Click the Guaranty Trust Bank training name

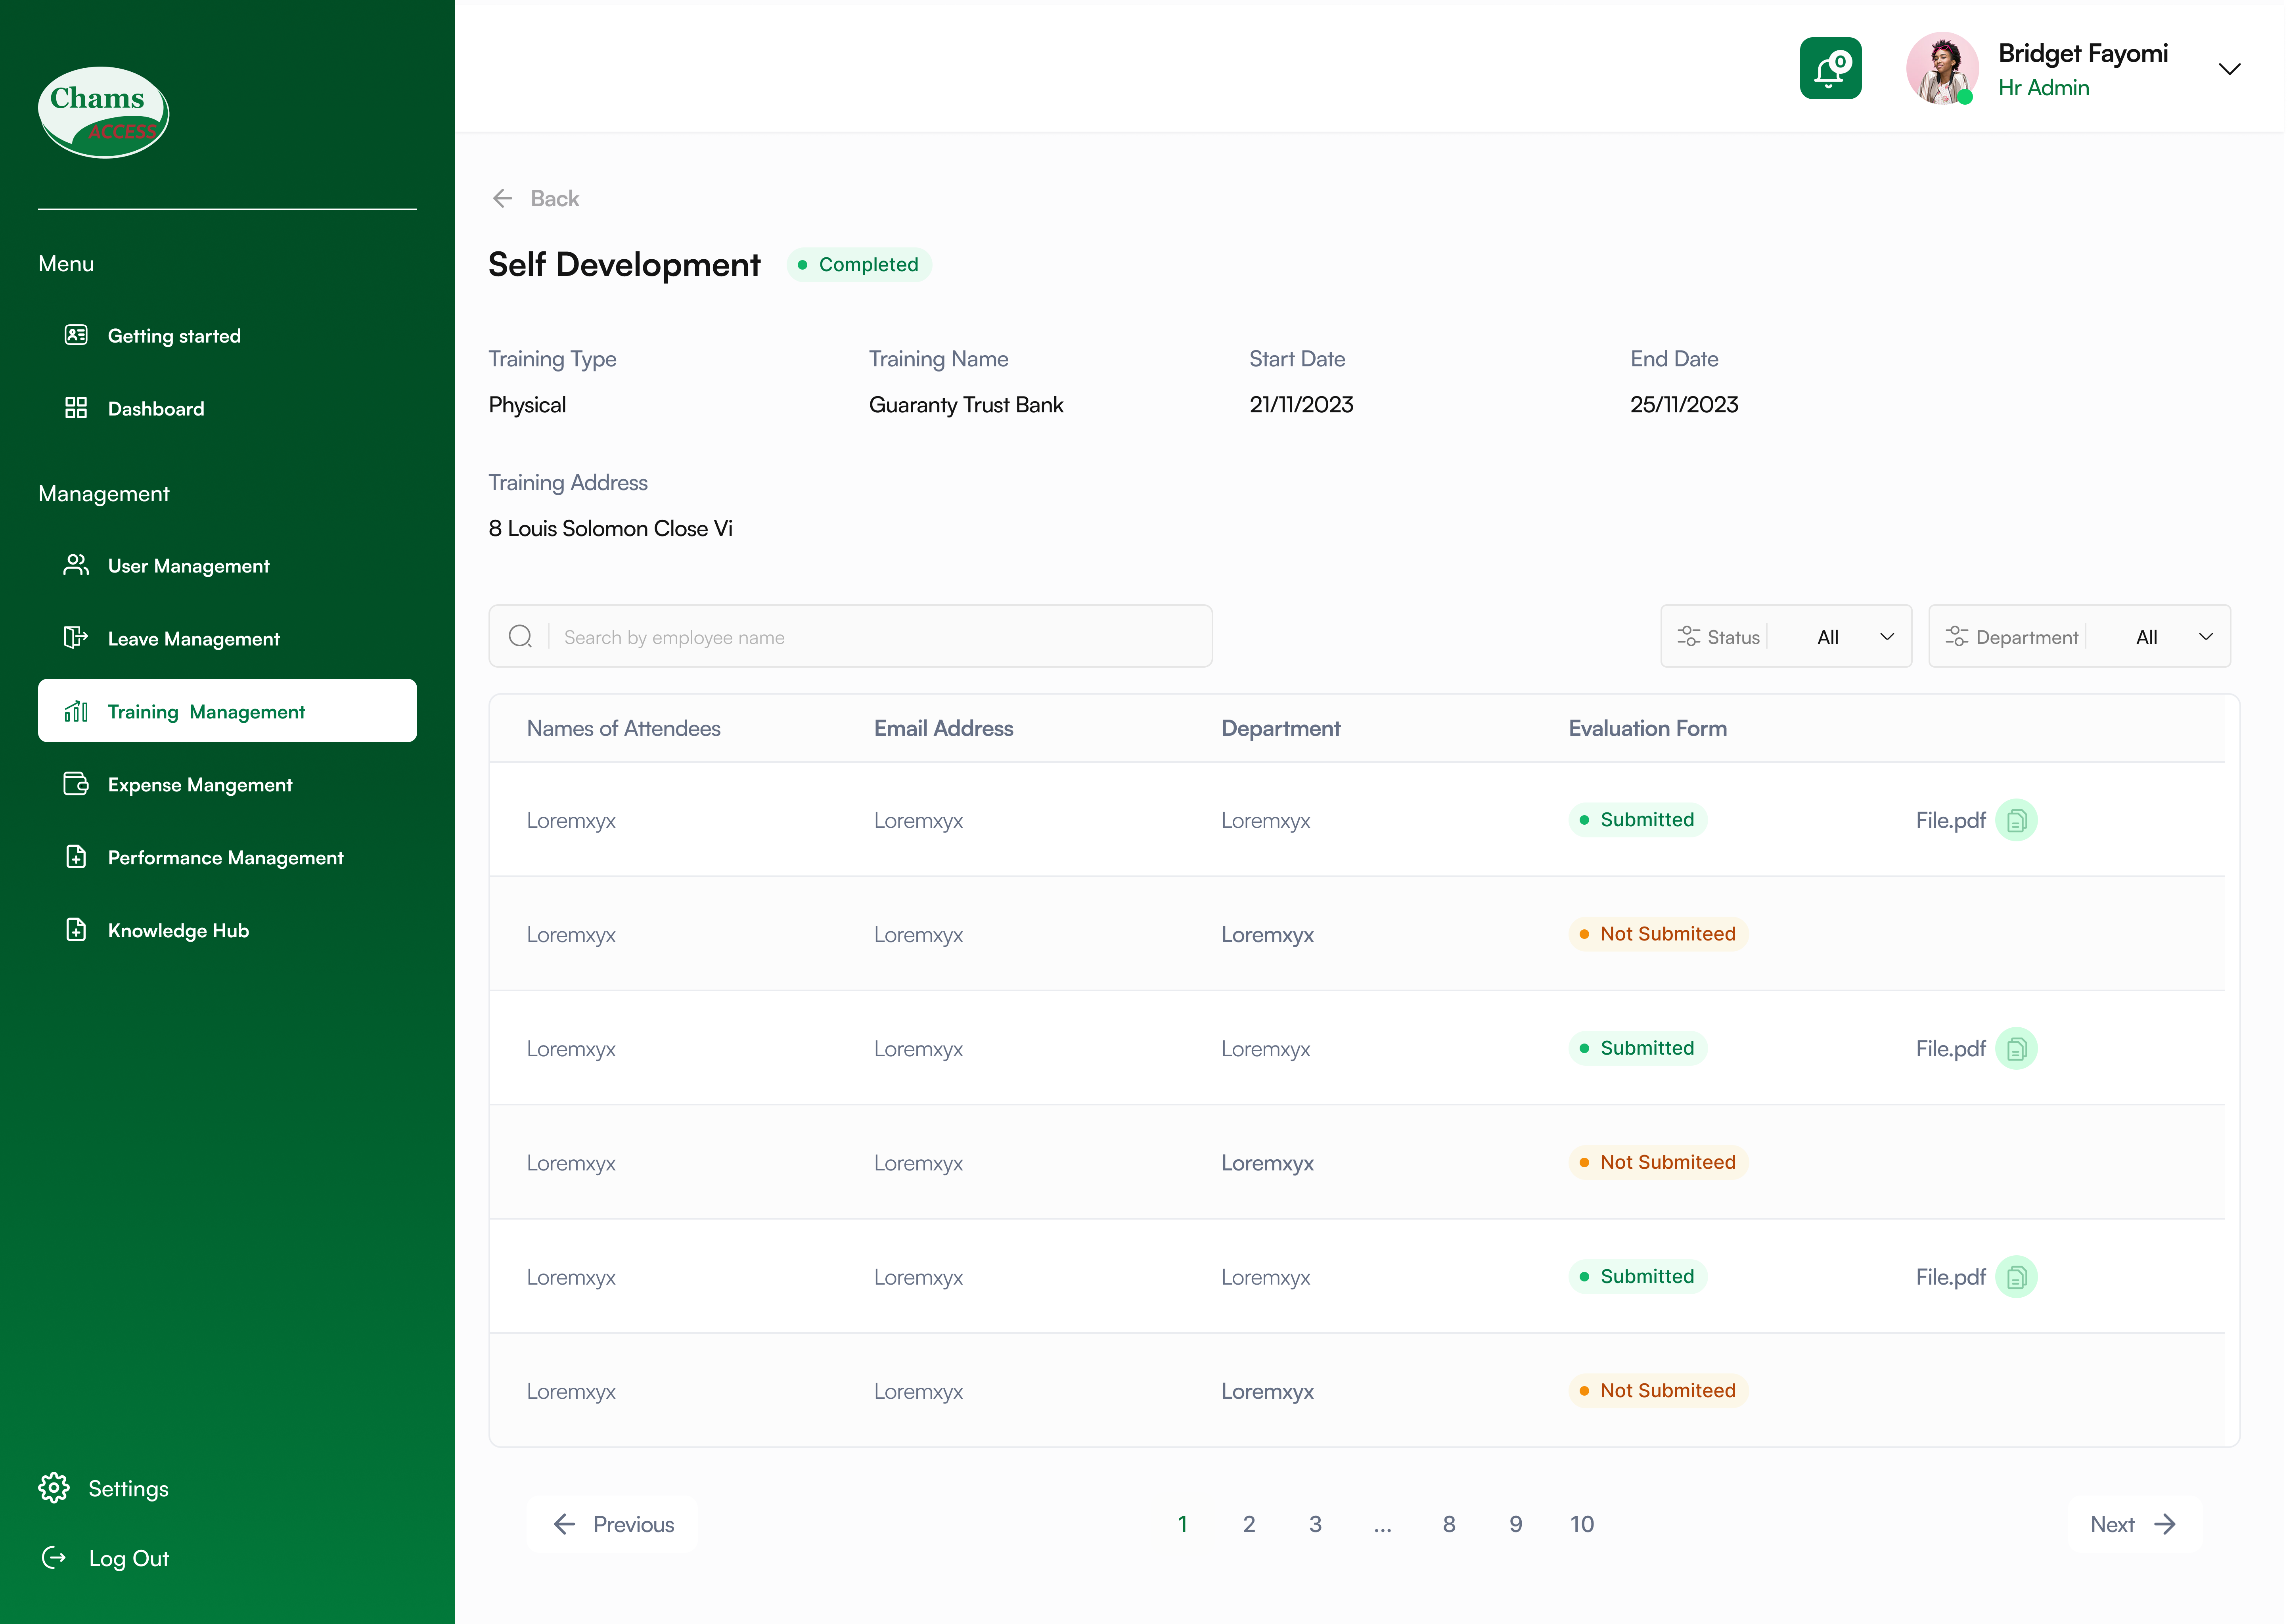coord(965,405)
